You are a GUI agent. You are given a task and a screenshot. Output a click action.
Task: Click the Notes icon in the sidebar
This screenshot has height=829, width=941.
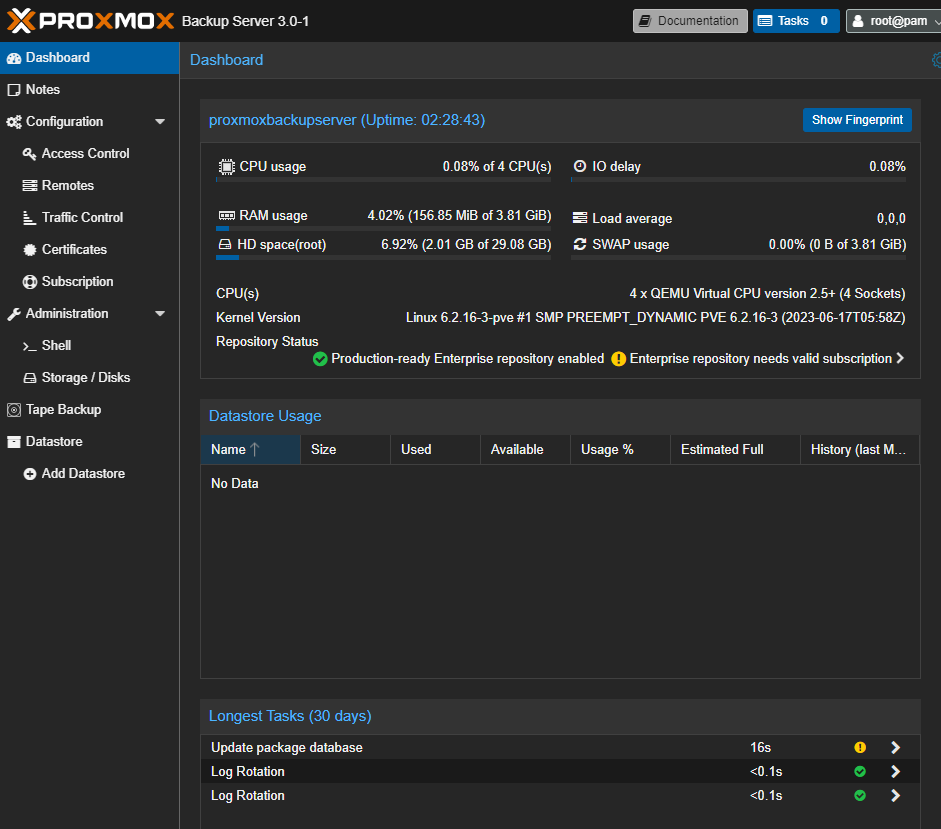pyautogui.click(x=14, y=90)
